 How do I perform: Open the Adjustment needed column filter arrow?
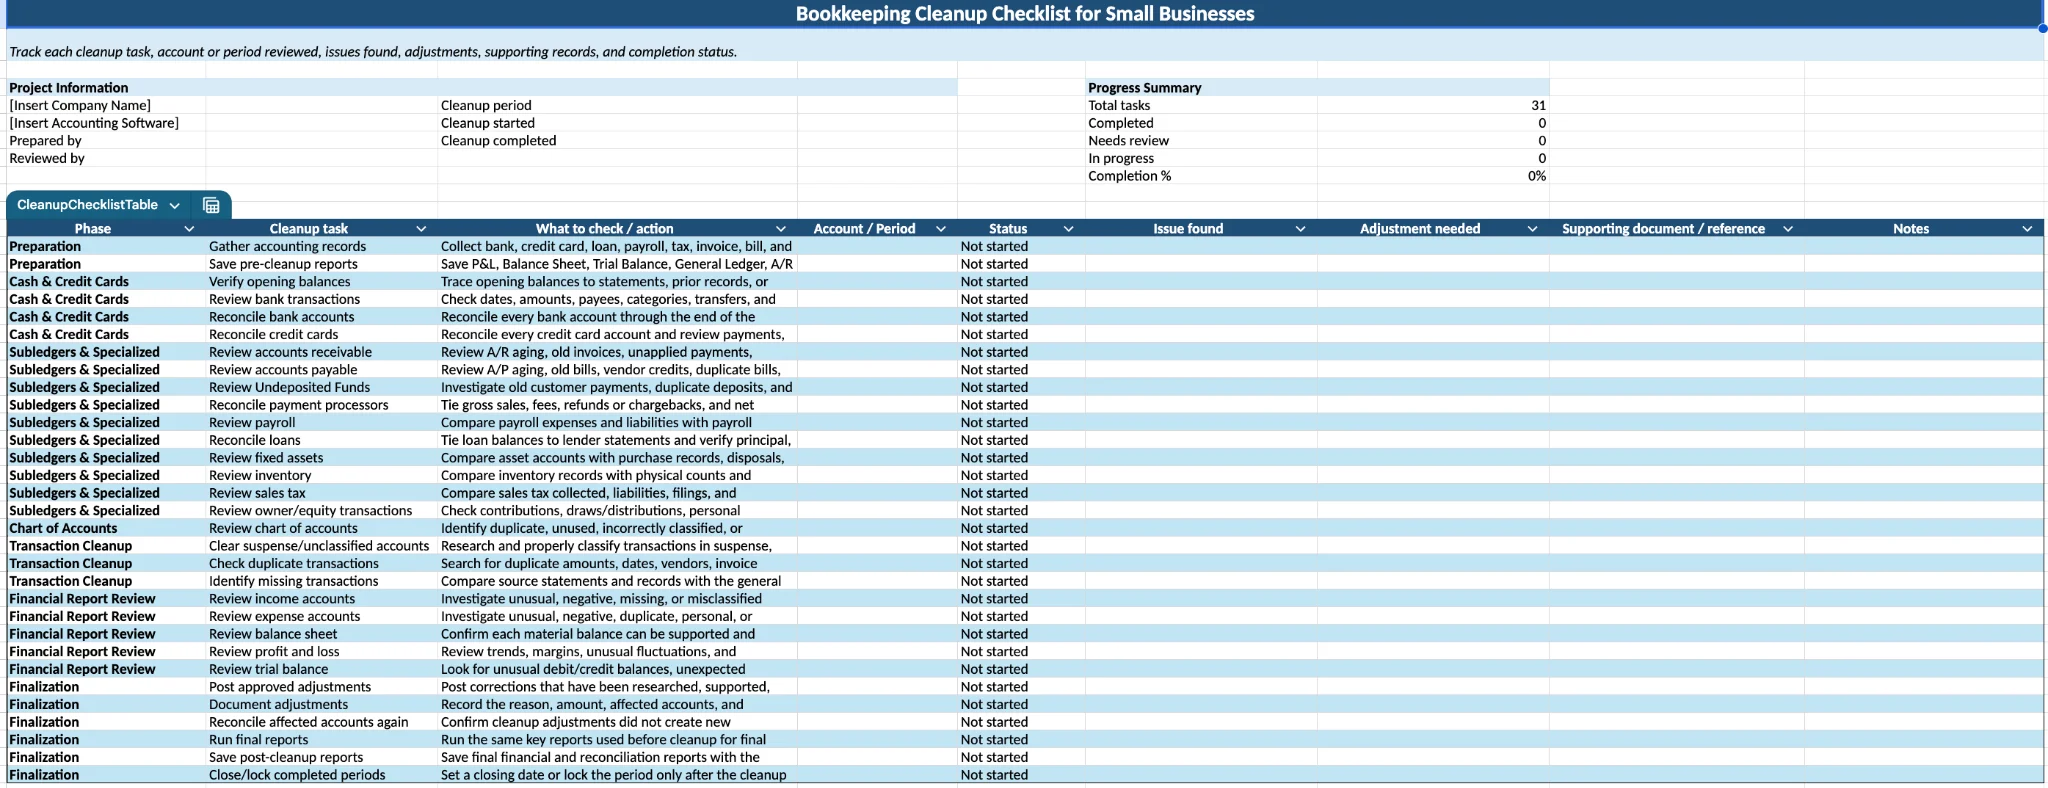coord(1532,229)
